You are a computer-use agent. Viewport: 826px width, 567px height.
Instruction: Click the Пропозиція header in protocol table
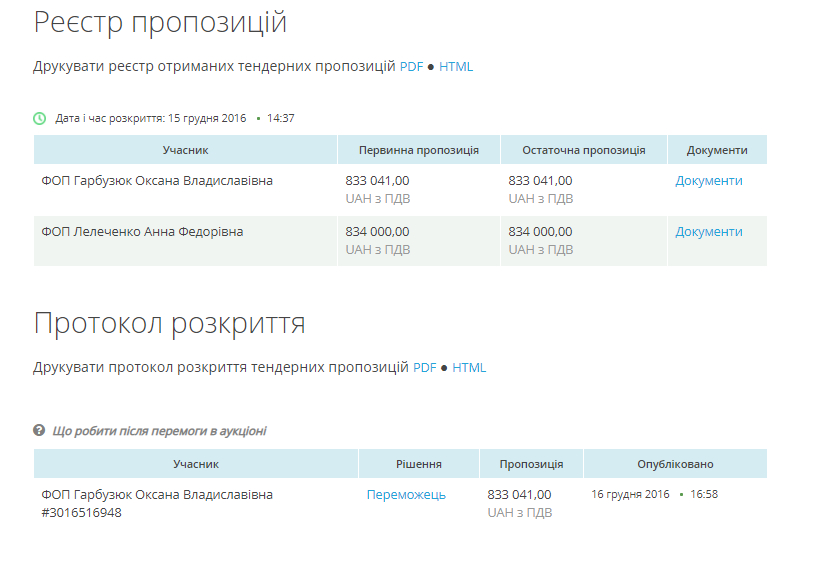[531, 464]
